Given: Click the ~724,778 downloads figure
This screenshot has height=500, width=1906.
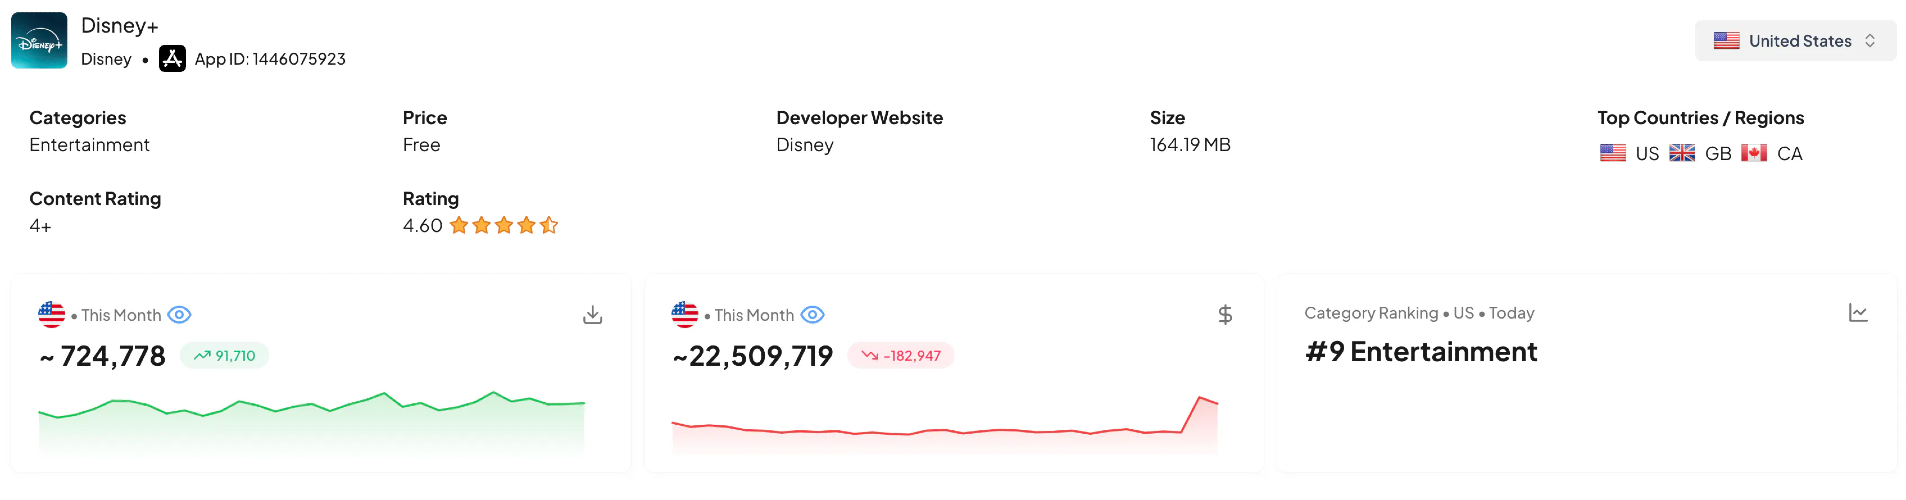Looking at the screenshot, I should (103, 356).
